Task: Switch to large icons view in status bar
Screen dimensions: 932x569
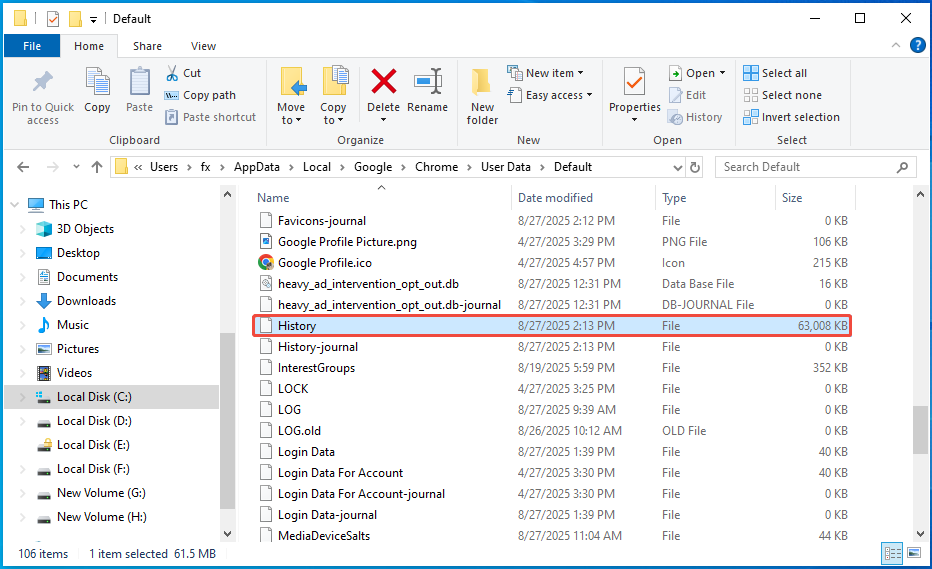Action: coord(914,554)
